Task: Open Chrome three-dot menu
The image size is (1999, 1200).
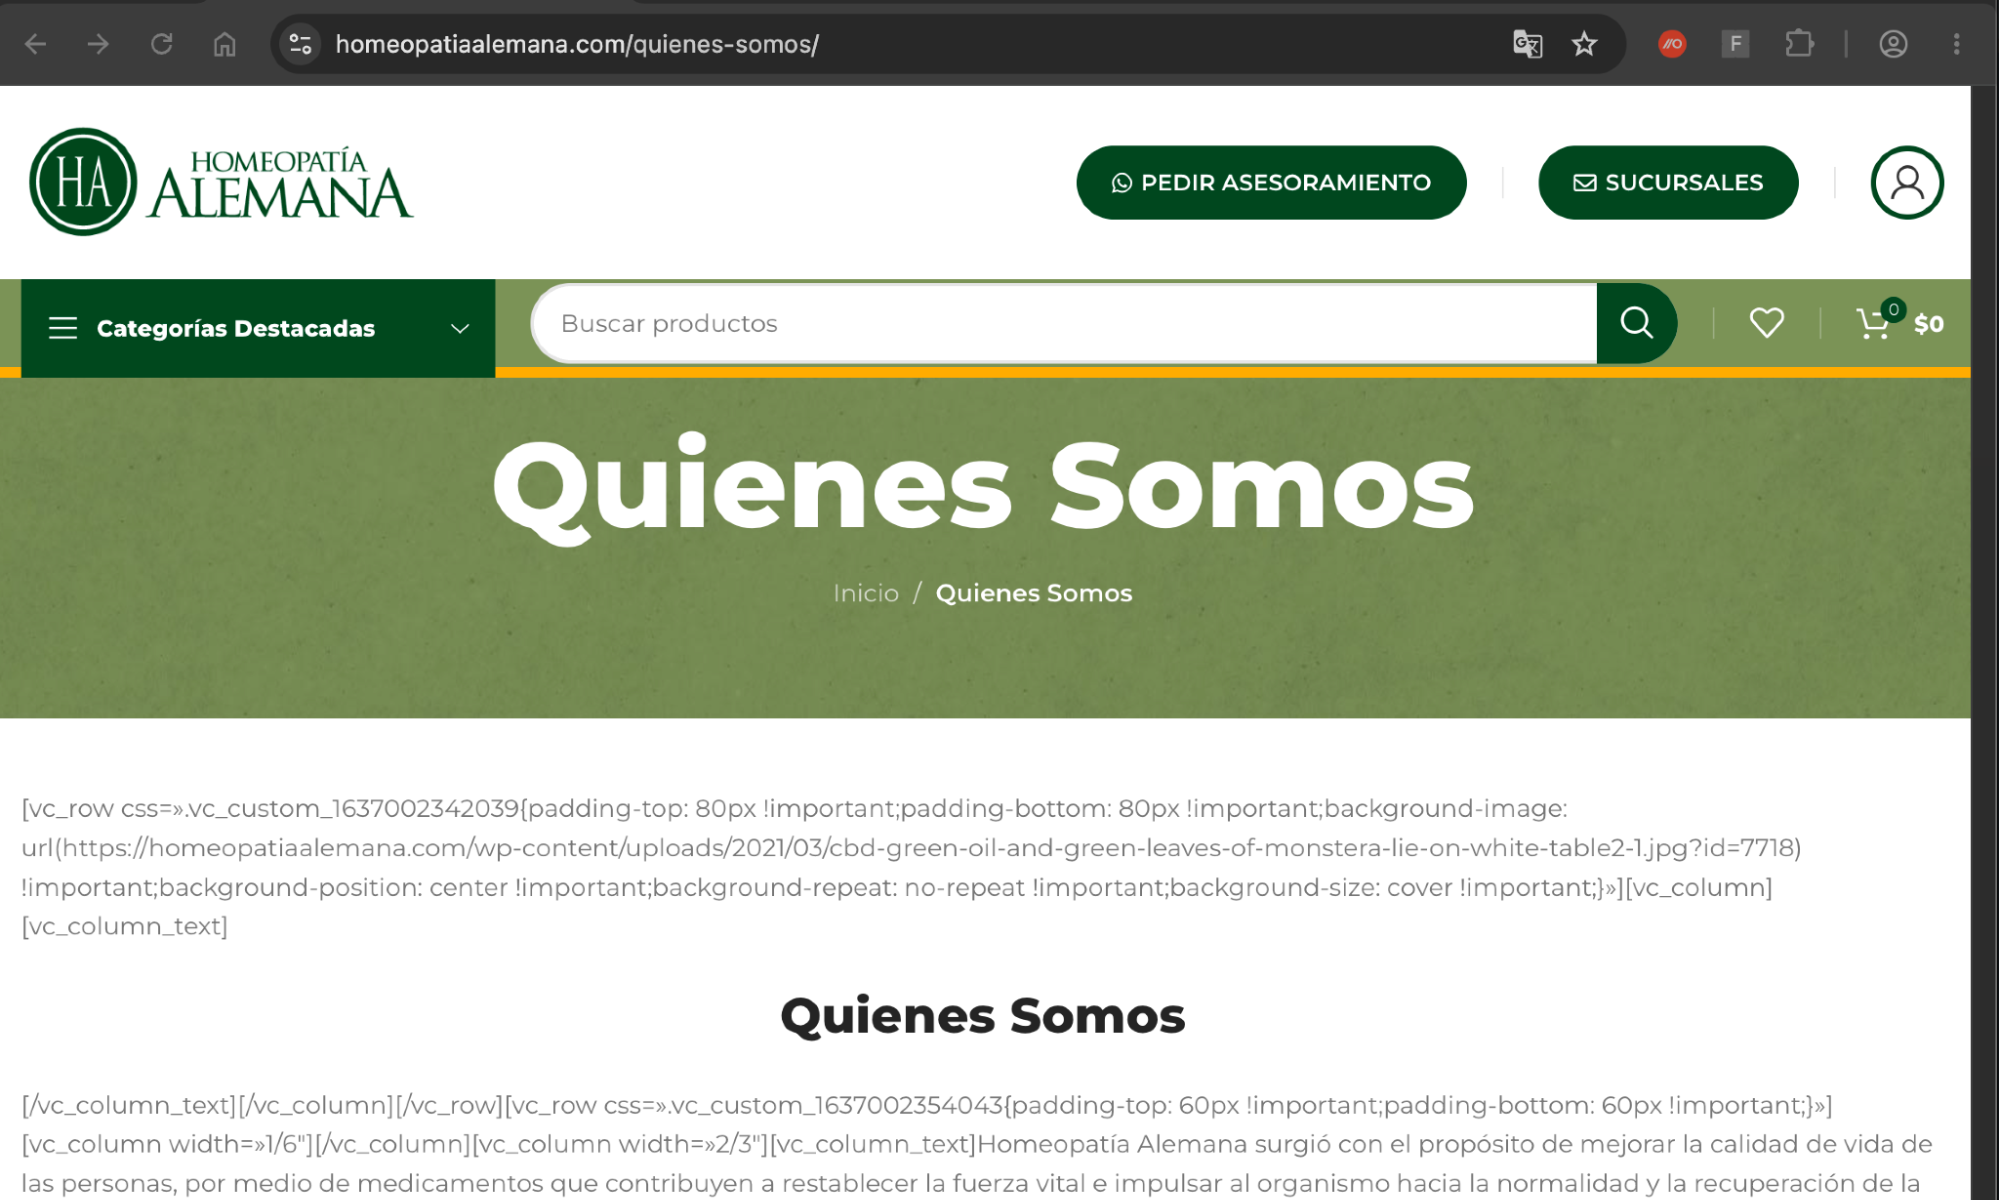Action: (1957, 44)
